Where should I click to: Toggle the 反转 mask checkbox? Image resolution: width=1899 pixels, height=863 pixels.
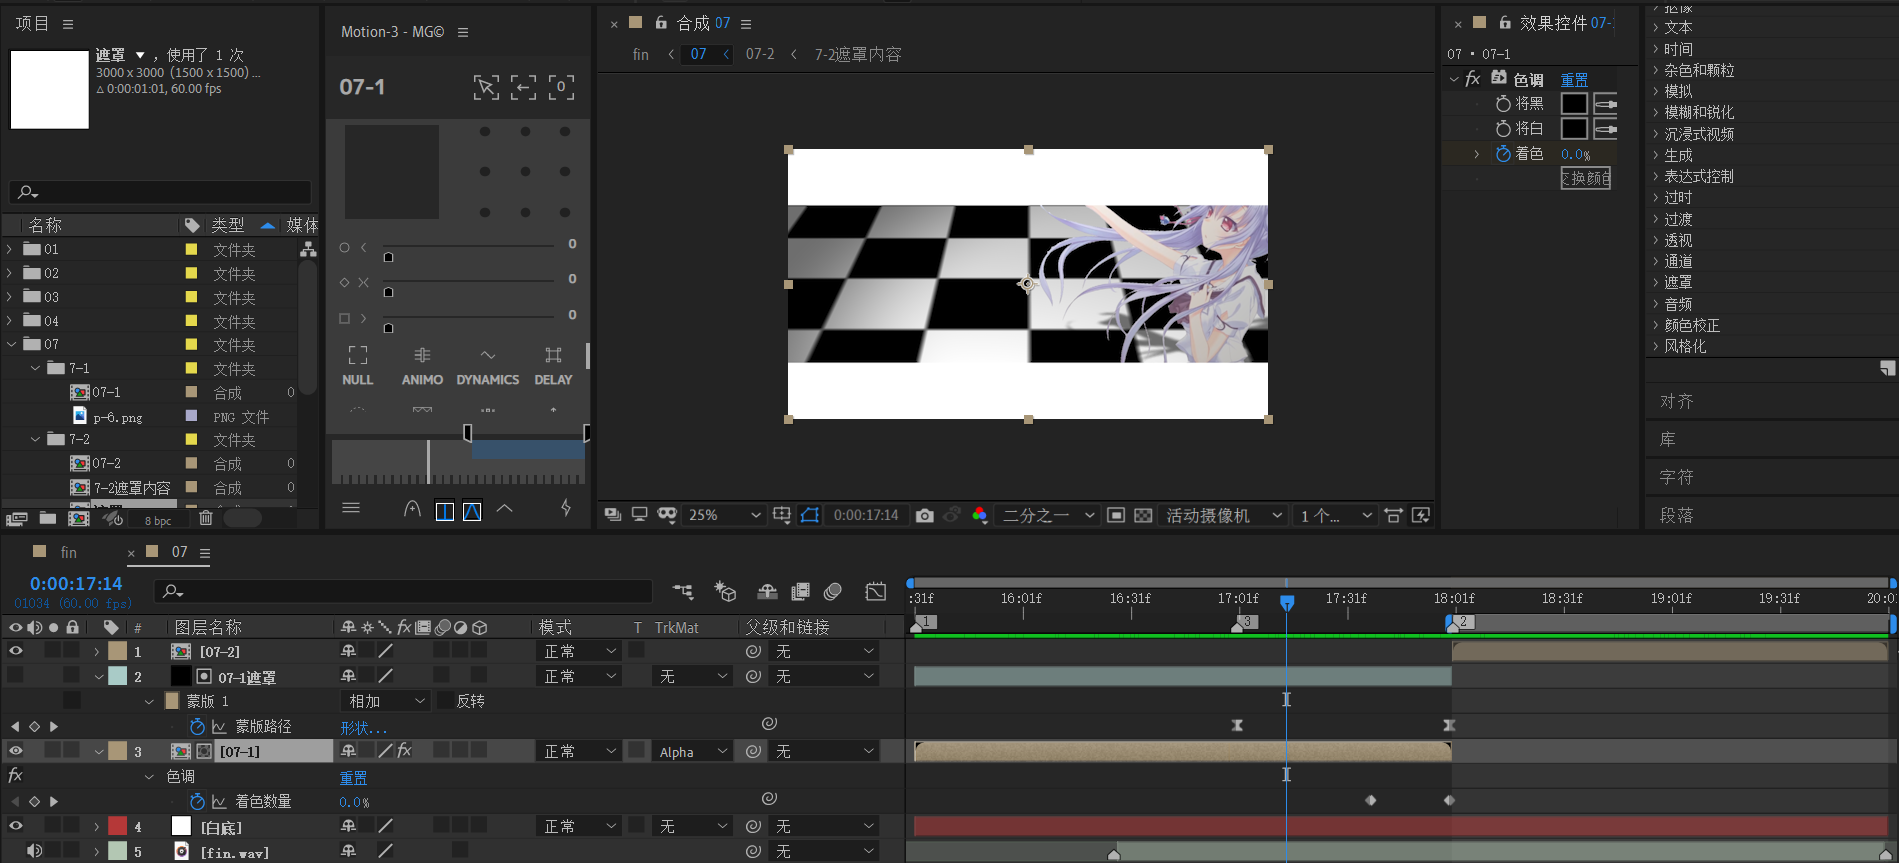(445, 701)
